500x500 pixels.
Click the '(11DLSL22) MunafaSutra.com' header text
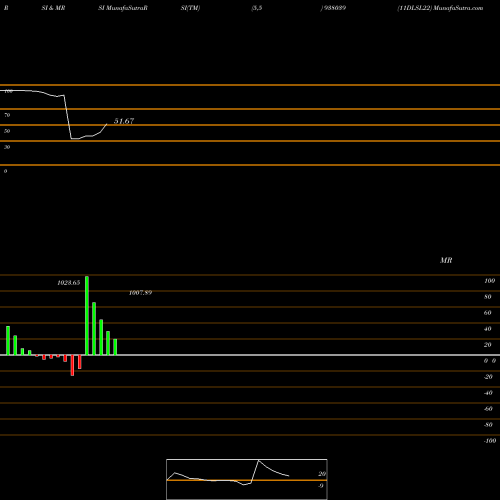tap(440, 8)
